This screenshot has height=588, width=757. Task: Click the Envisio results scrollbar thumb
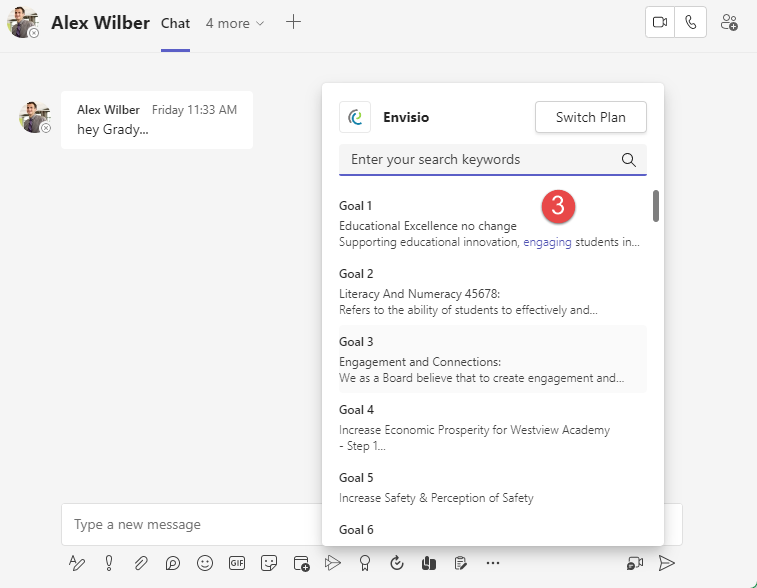pos(656,206)
